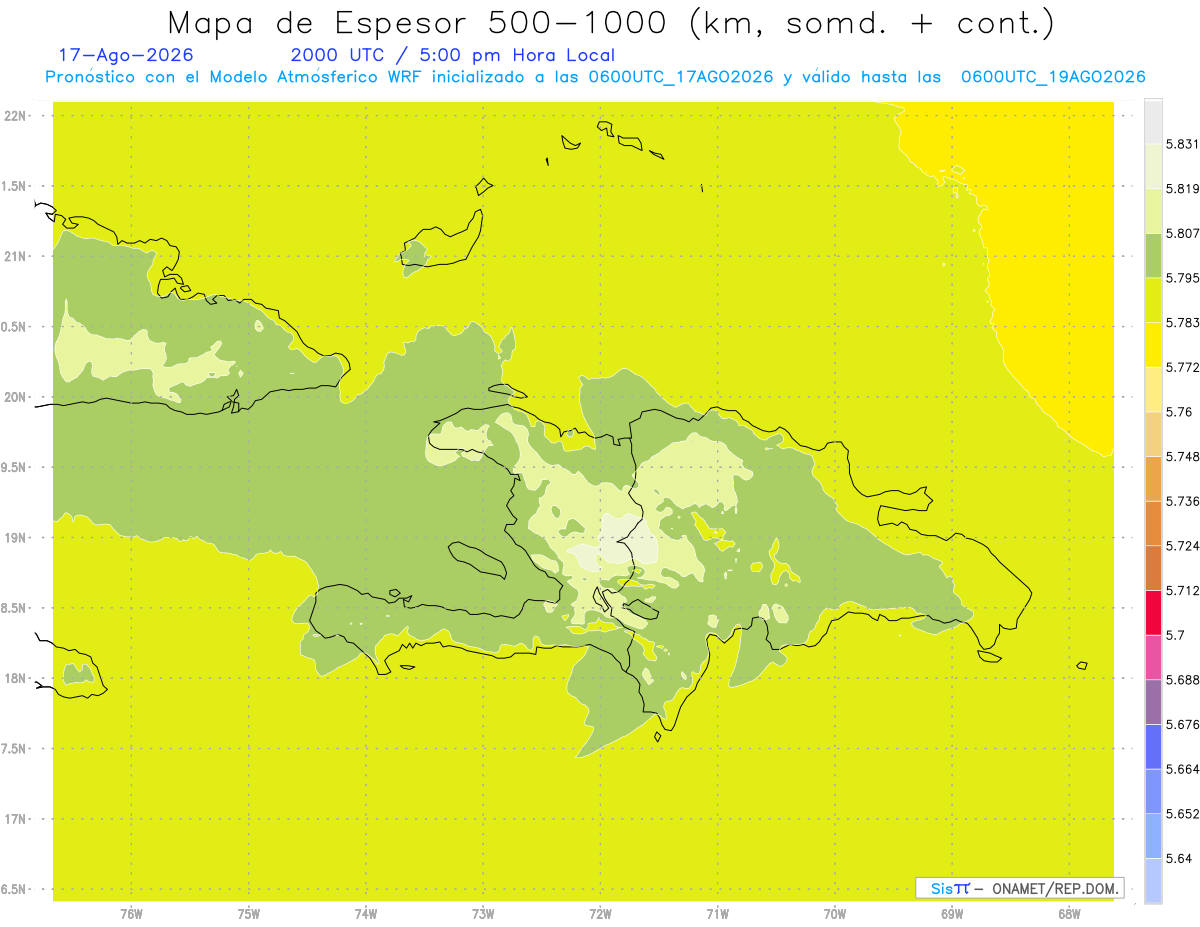Screen dimensions: 1200x927
Task: Click the 5.76 legend value
Action: (x=1179, y=412)
